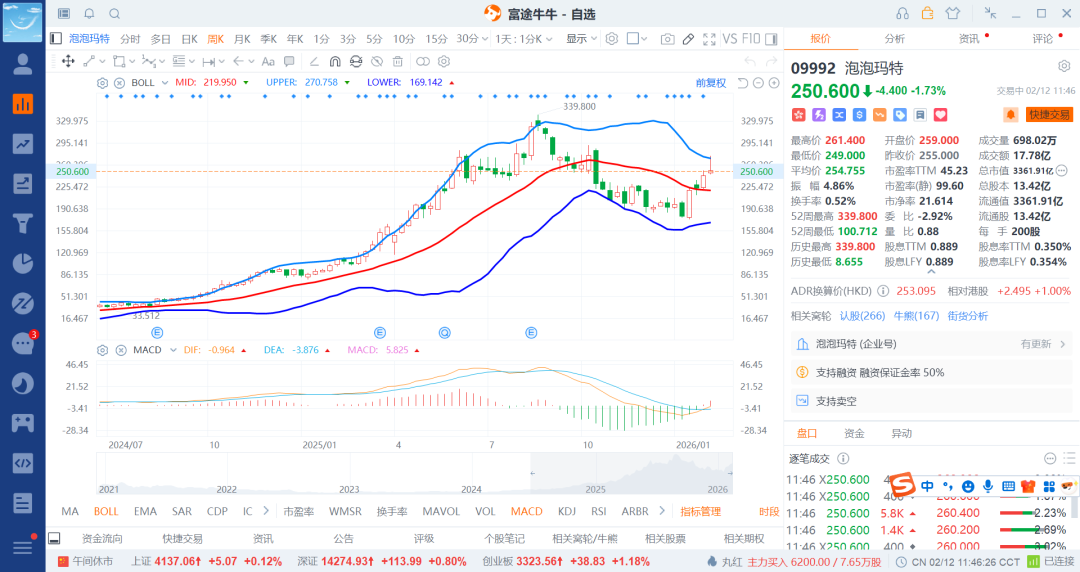Toggle the 前复权 price adjustment option
The height and width of the screenshot is (572, 1080).
click(711, 83)
